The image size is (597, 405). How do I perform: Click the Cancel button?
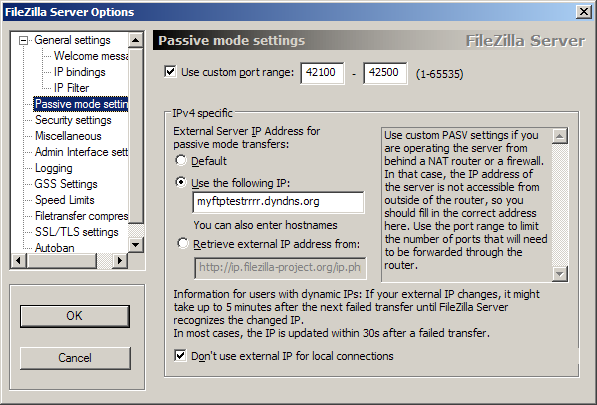pos(75,358)
